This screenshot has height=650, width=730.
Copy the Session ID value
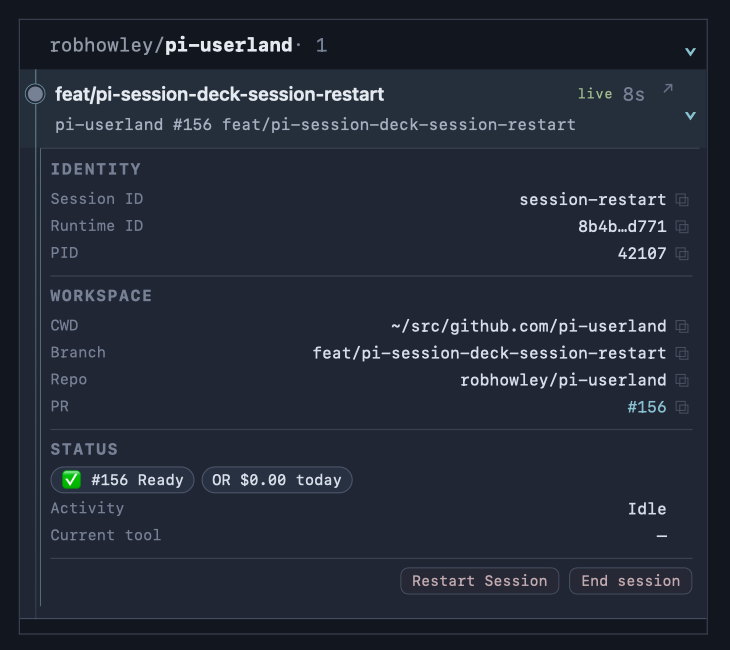pos(682,200)
